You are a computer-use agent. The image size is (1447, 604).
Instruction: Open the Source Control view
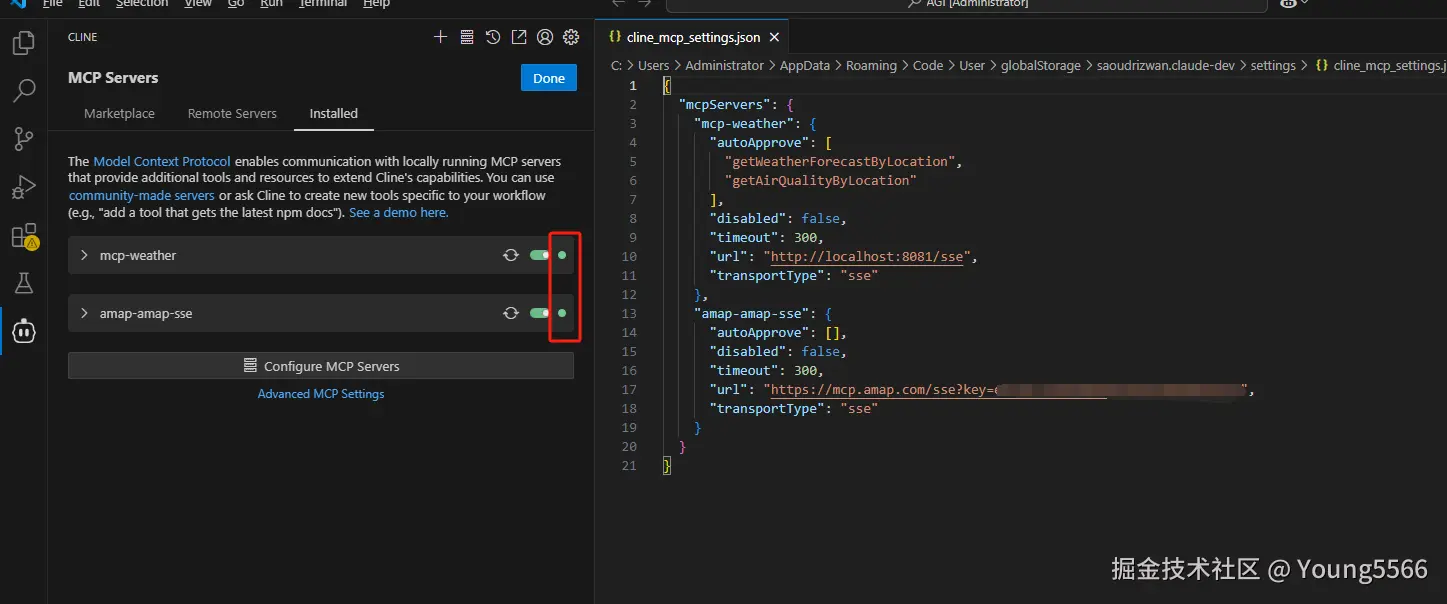(23, 139)
